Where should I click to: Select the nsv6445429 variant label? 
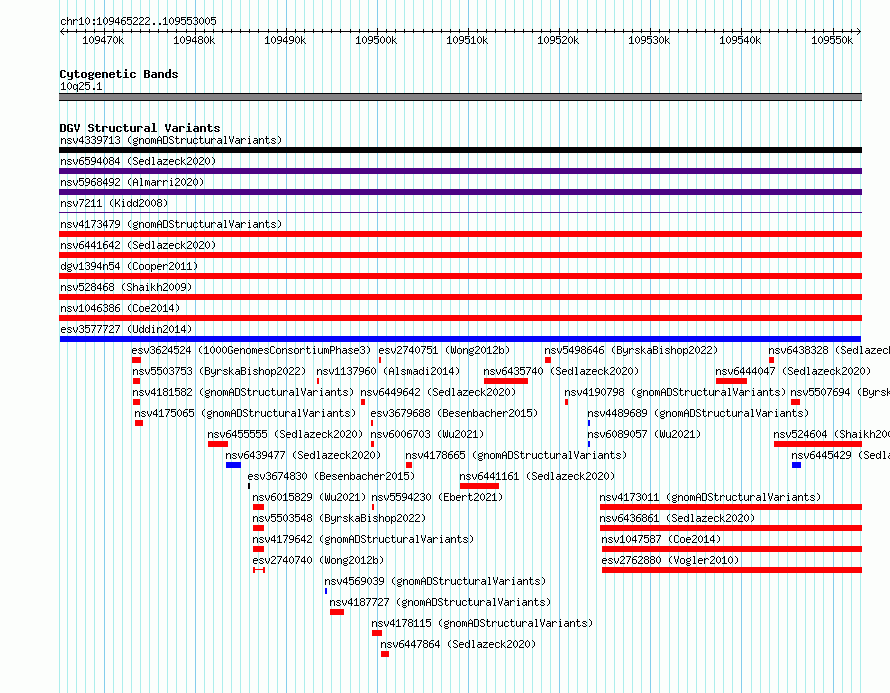pyautogui.click(x=841, y=455)
